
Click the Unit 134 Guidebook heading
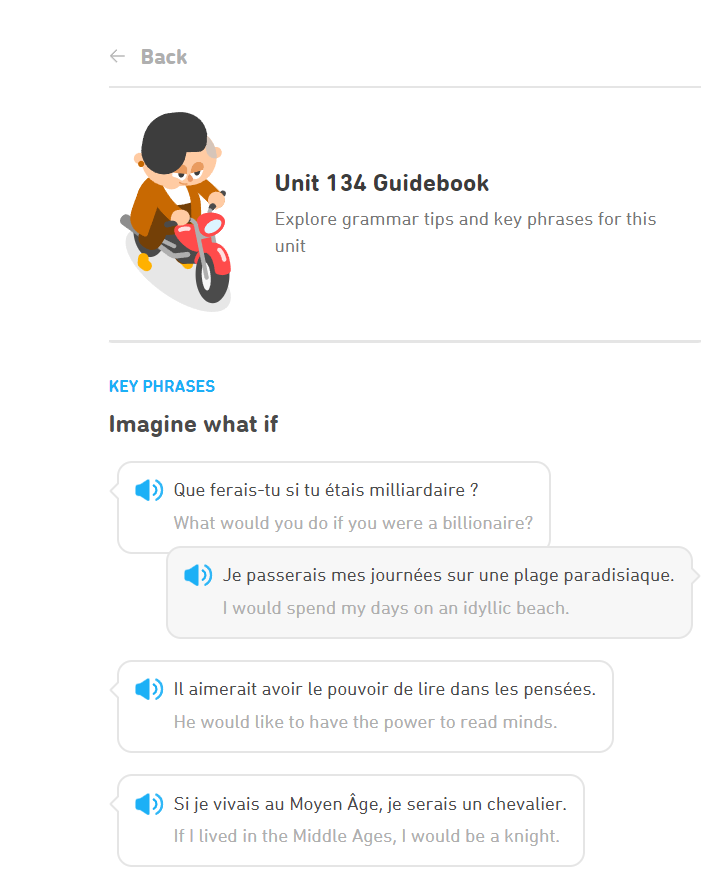381,183
